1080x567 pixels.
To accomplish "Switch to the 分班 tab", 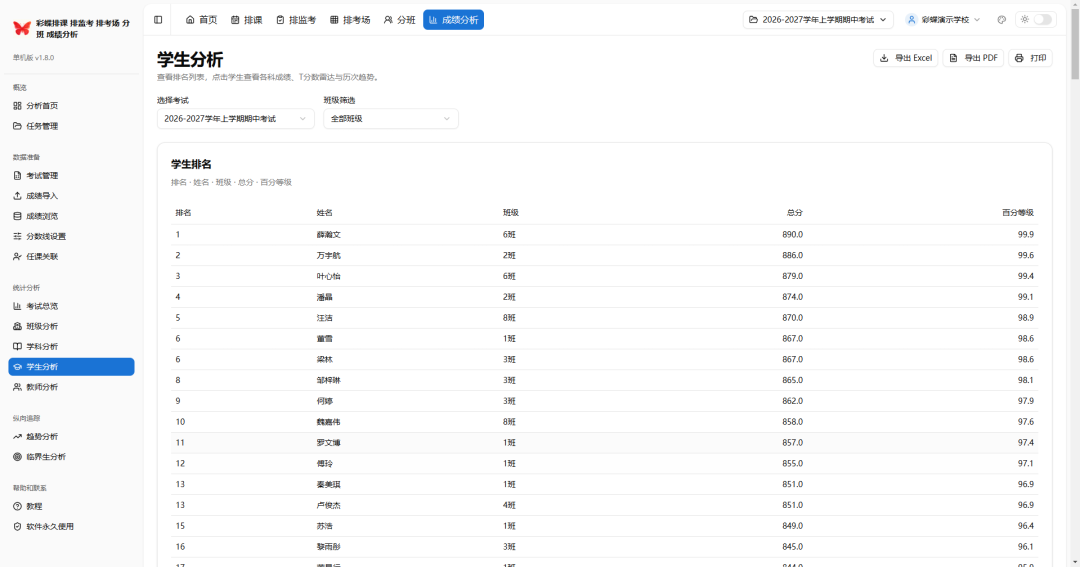I will pos(399,20).
